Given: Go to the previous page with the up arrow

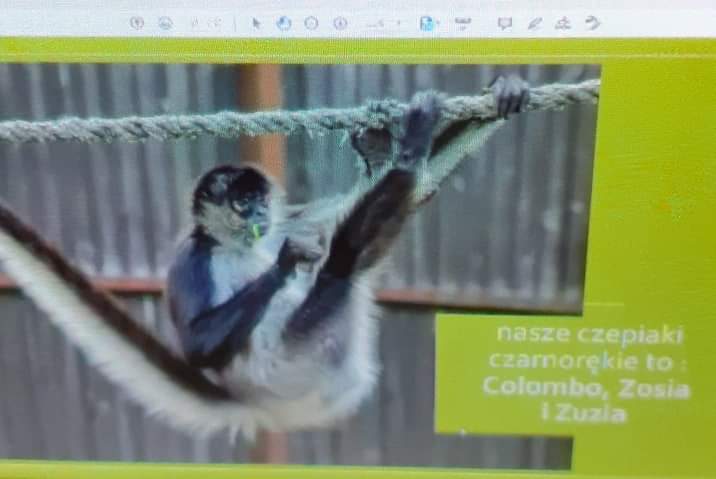Looking at the screenshot, I should pos(137,23).
